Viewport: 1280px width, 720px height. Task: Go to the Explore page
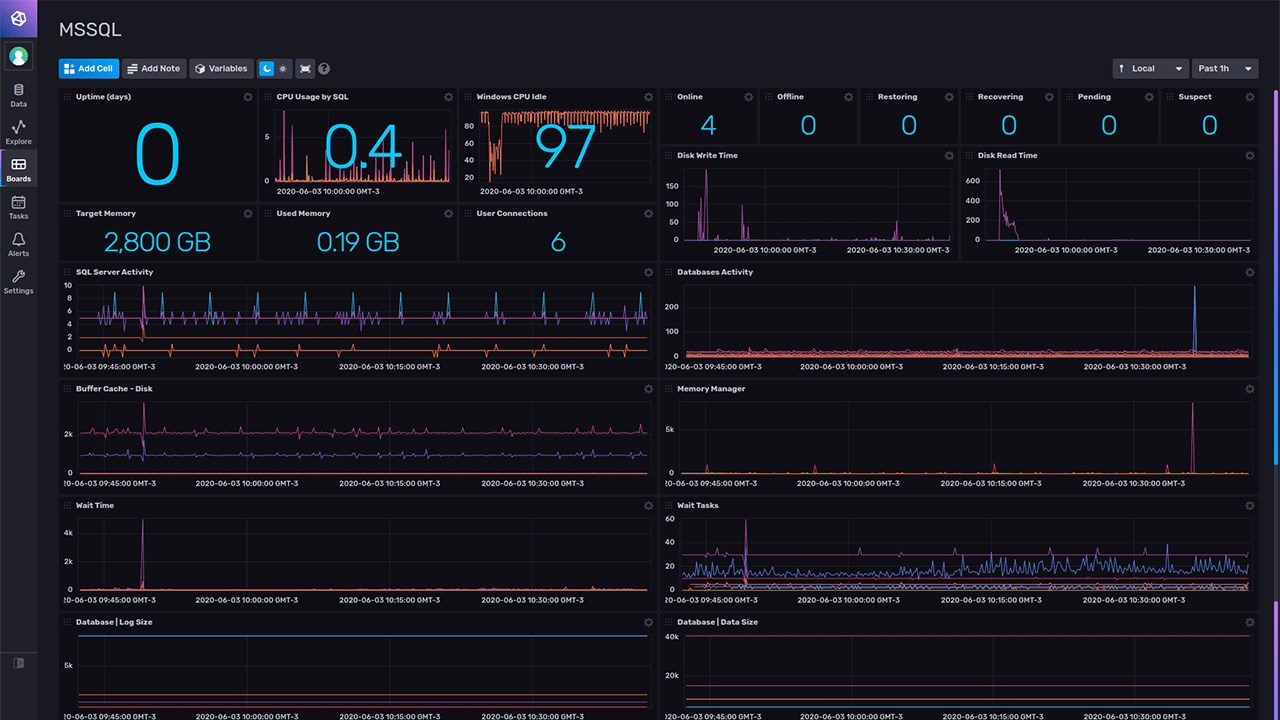pyautogui.click(x=18, y=132)
